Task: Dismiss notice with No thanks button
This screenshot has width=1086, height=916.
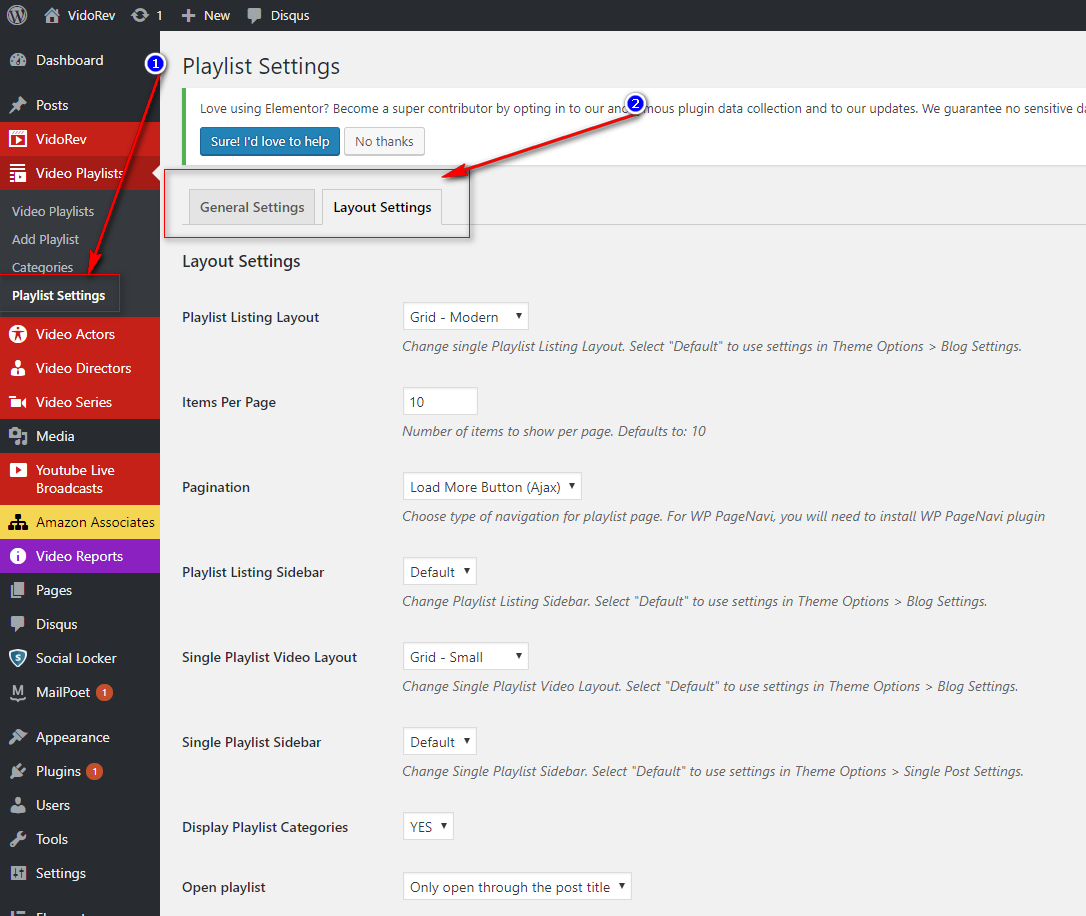Action: (x=384, y=141)
